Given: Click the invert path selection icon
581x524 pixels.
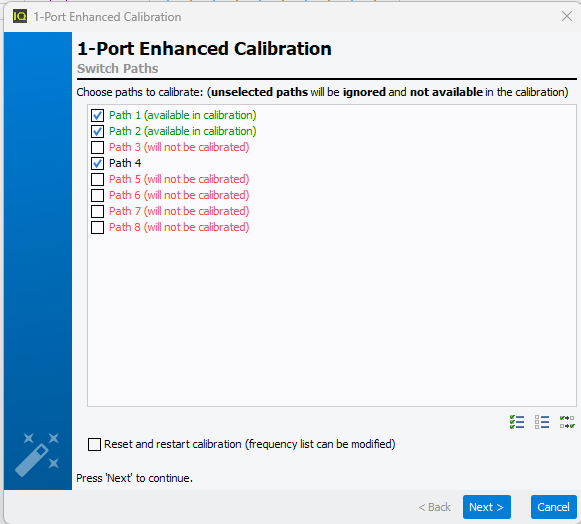Looking at the screenshot, I should click(x=567, y=422).
